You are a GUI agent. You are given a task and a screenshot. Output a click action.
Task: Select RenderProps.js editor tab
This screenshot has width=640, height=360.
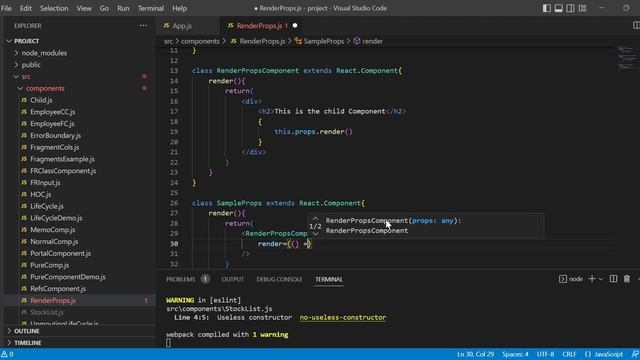tap(259, 26)
